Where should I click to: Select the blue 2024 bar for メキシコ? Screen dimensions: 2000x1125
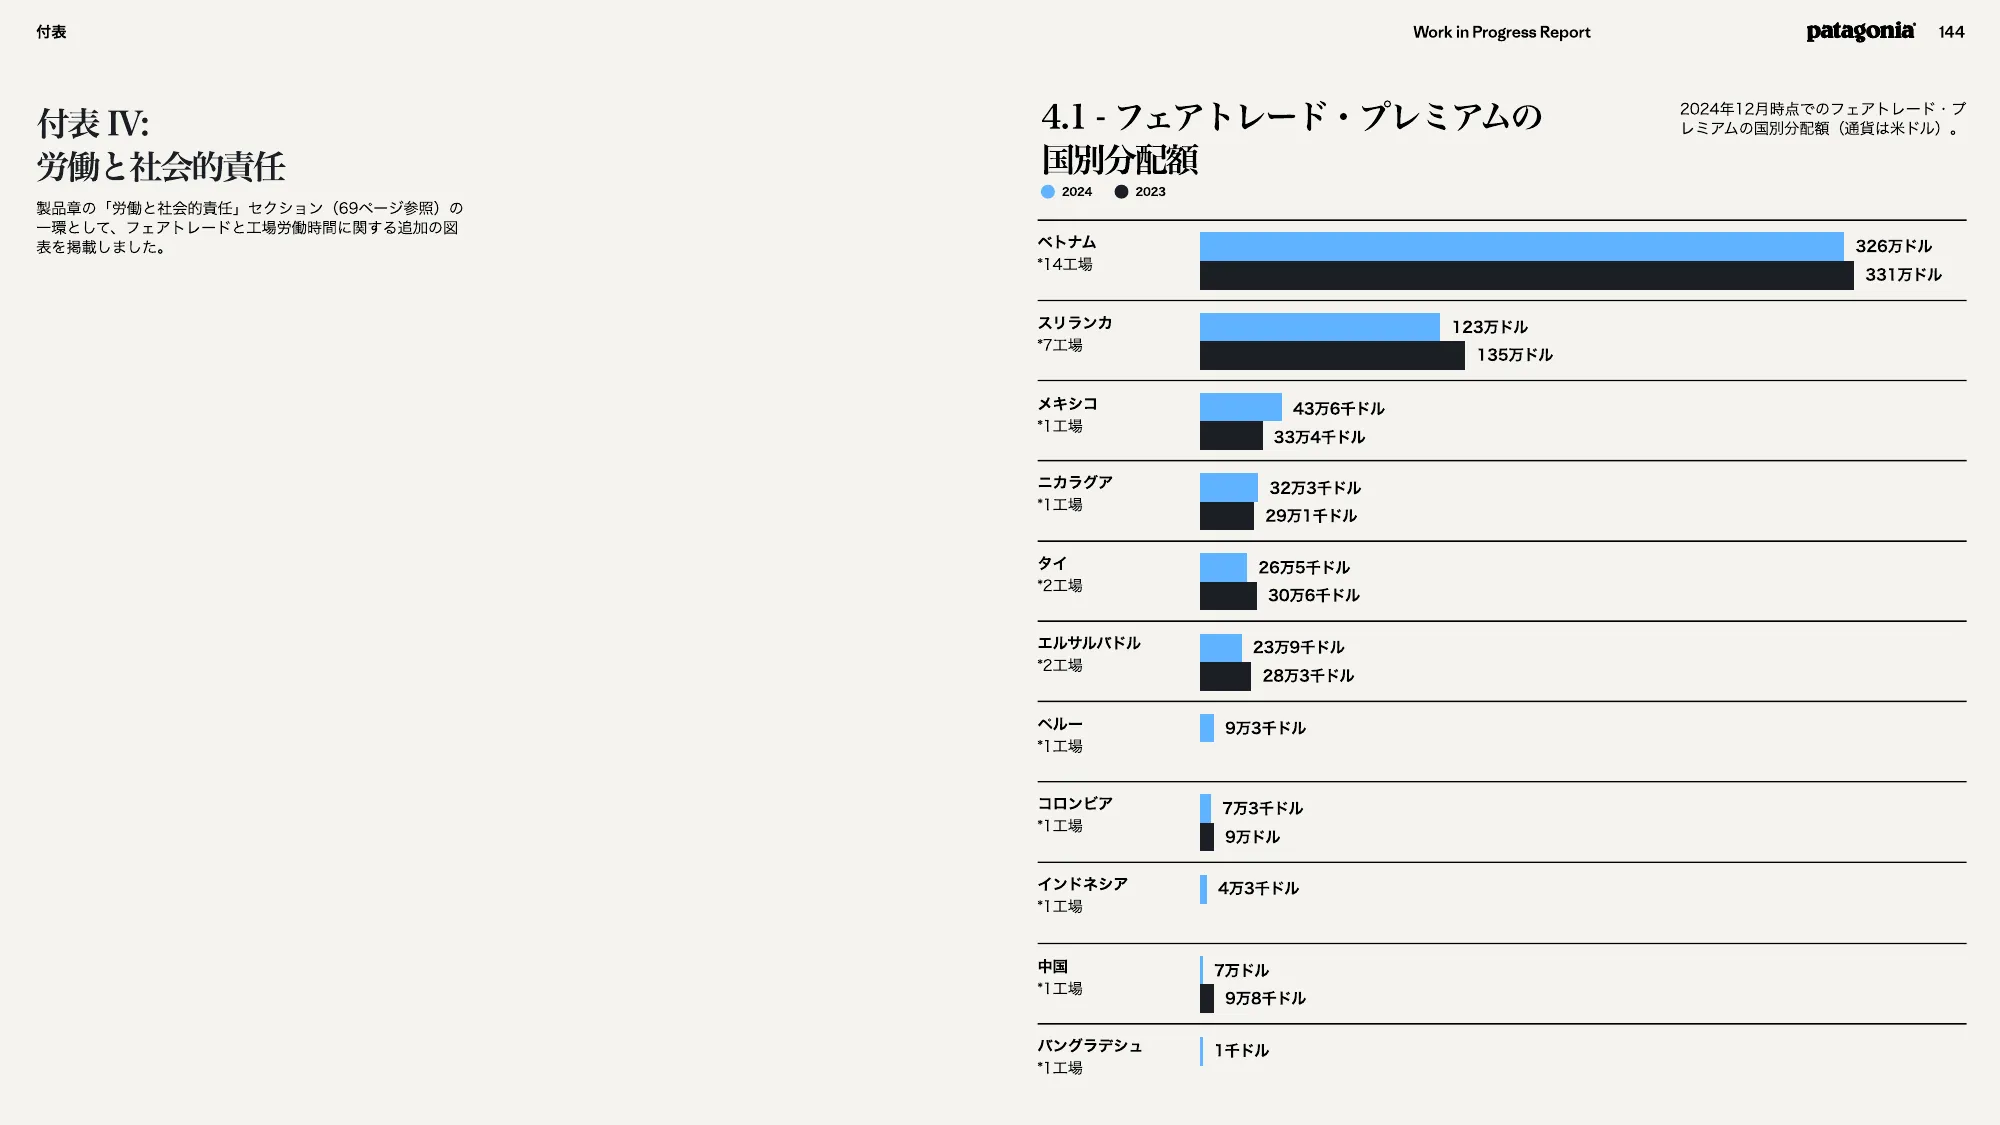[1240, 407]
